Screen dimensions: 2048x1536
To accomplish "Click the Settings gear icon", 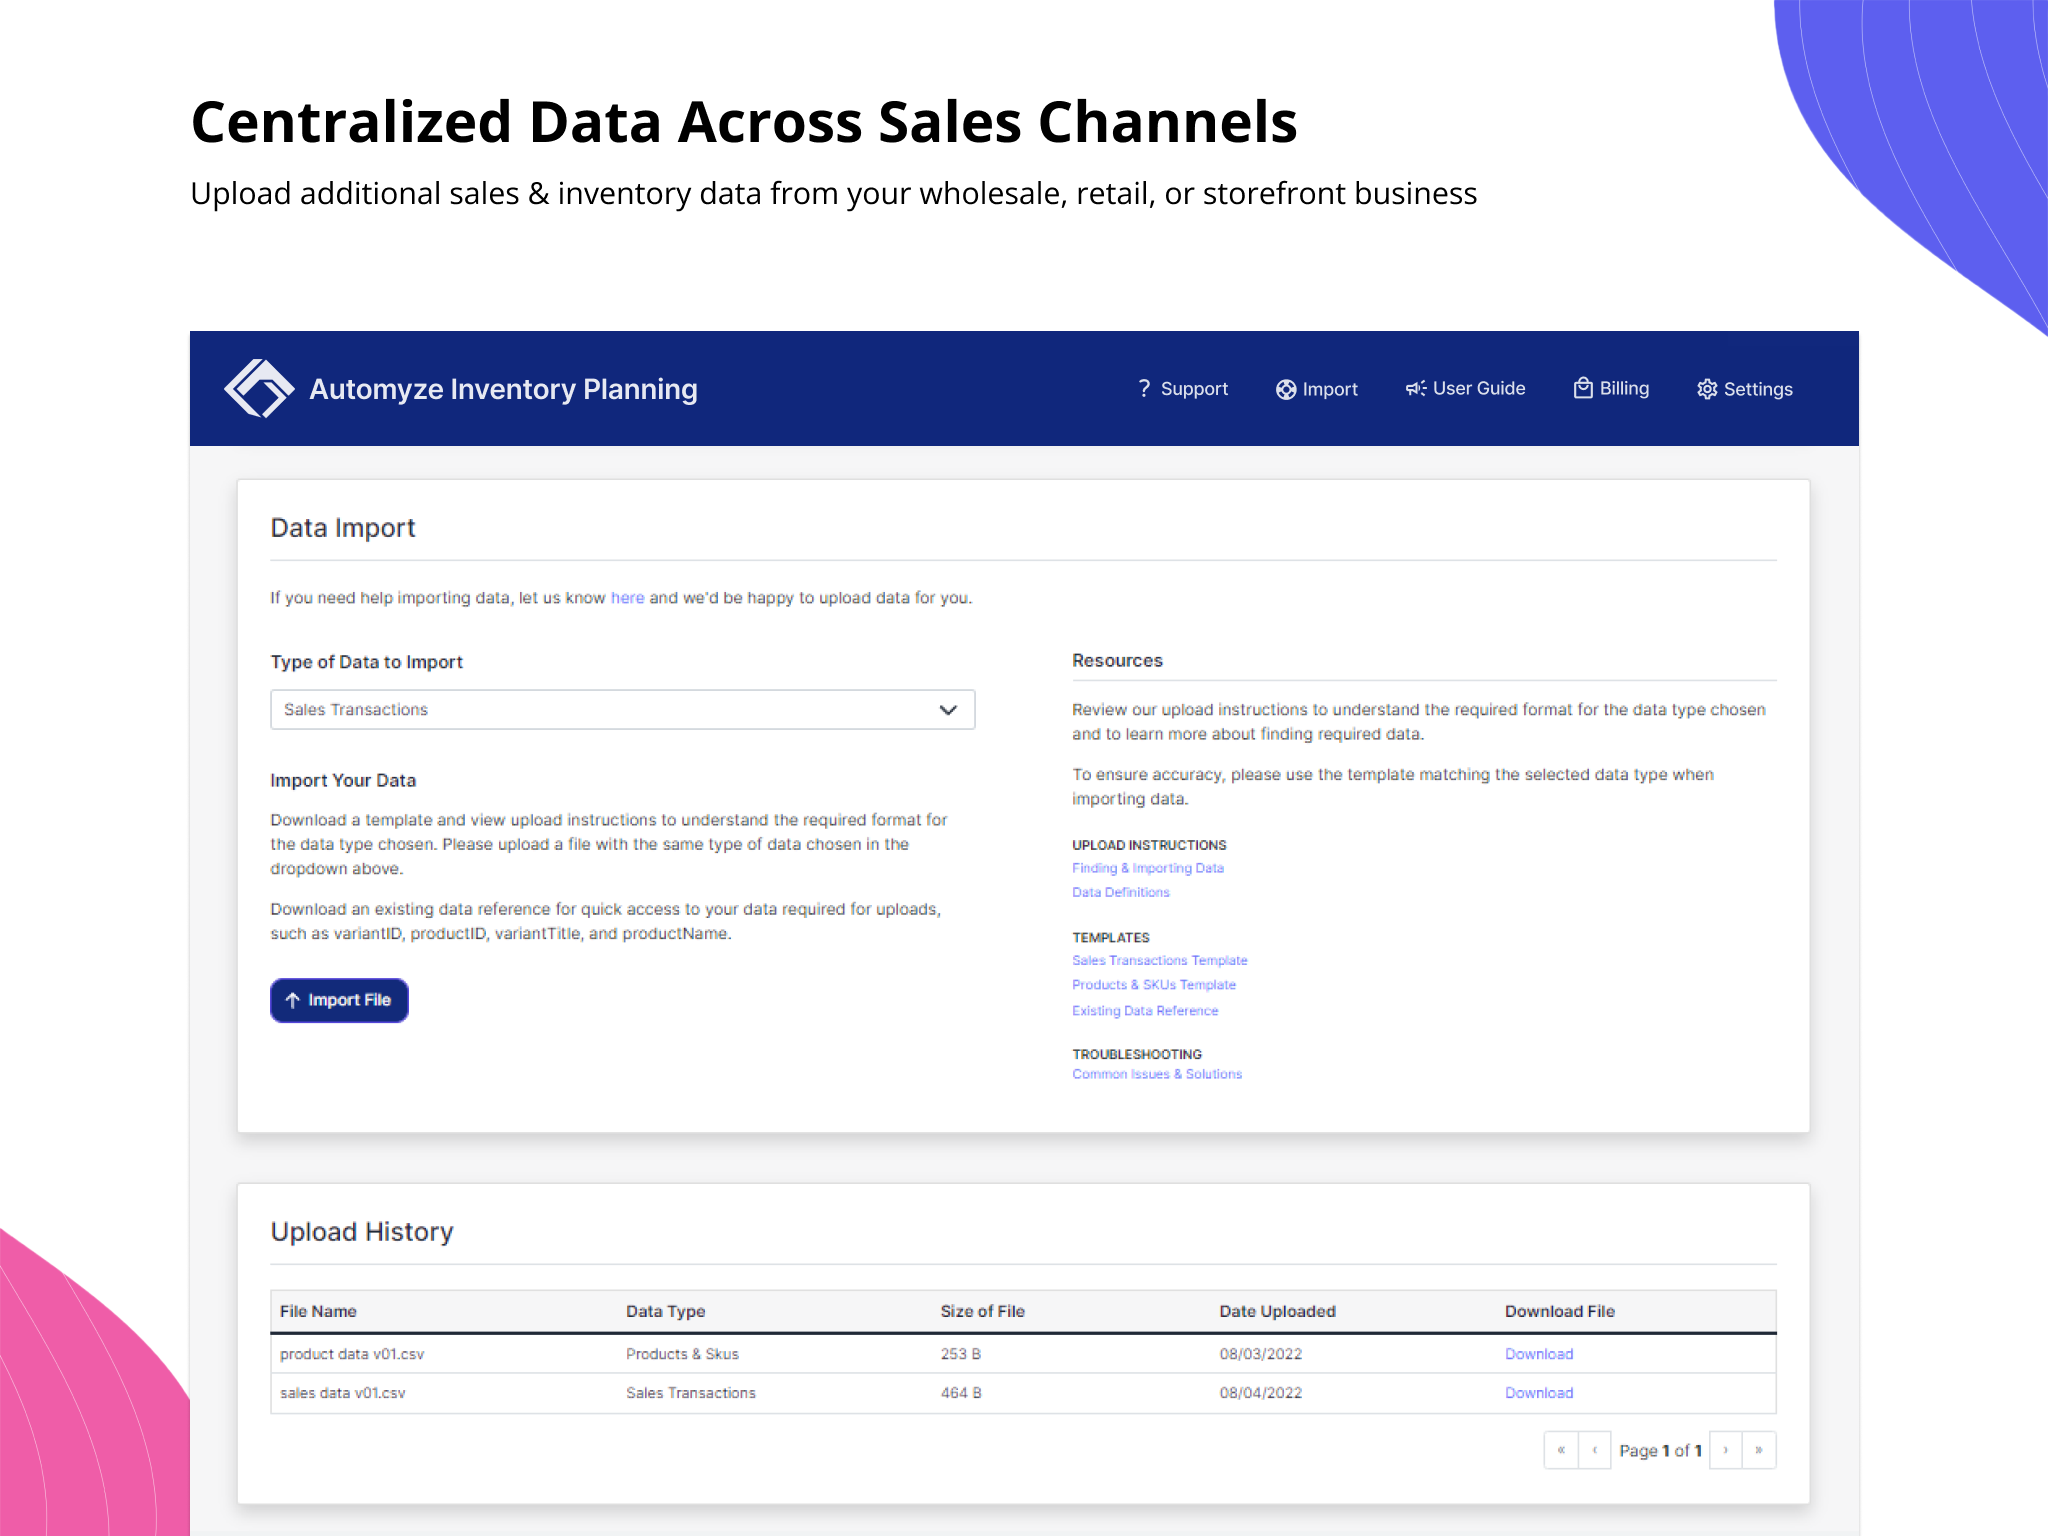I will (x=1707, y=389).
